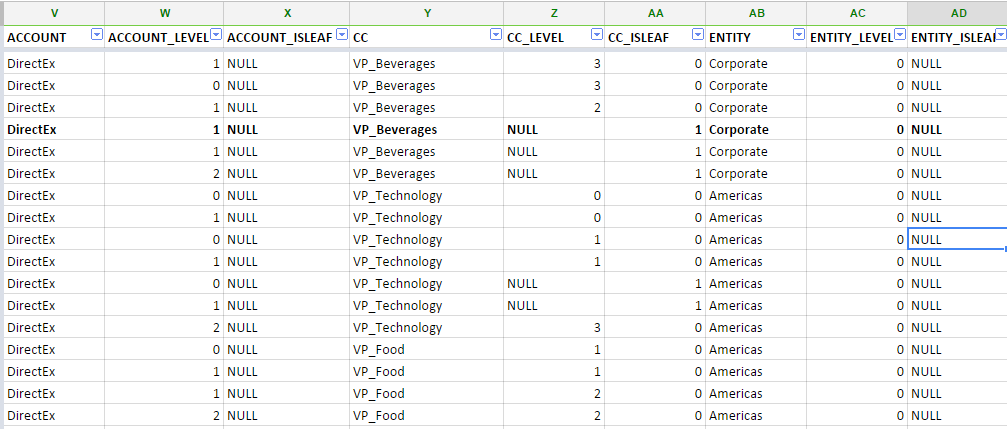Select CC_LEVEL 2 in the VP_Beverages row
The image size is (1007, 429).
554,107
